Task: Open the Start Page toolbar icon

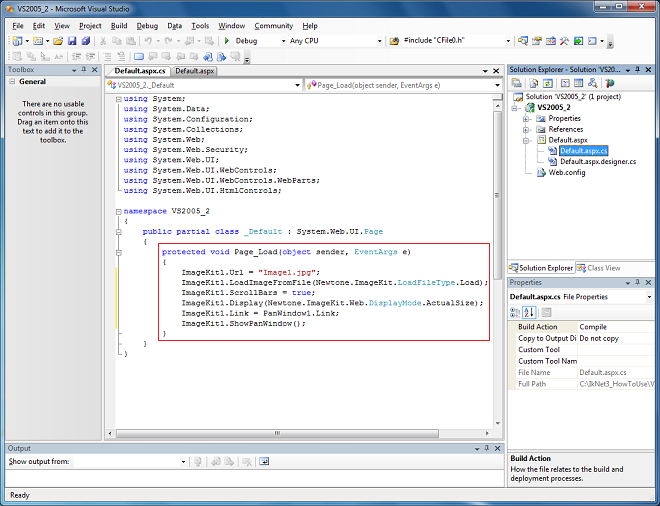Action: (x=579, y=41)
